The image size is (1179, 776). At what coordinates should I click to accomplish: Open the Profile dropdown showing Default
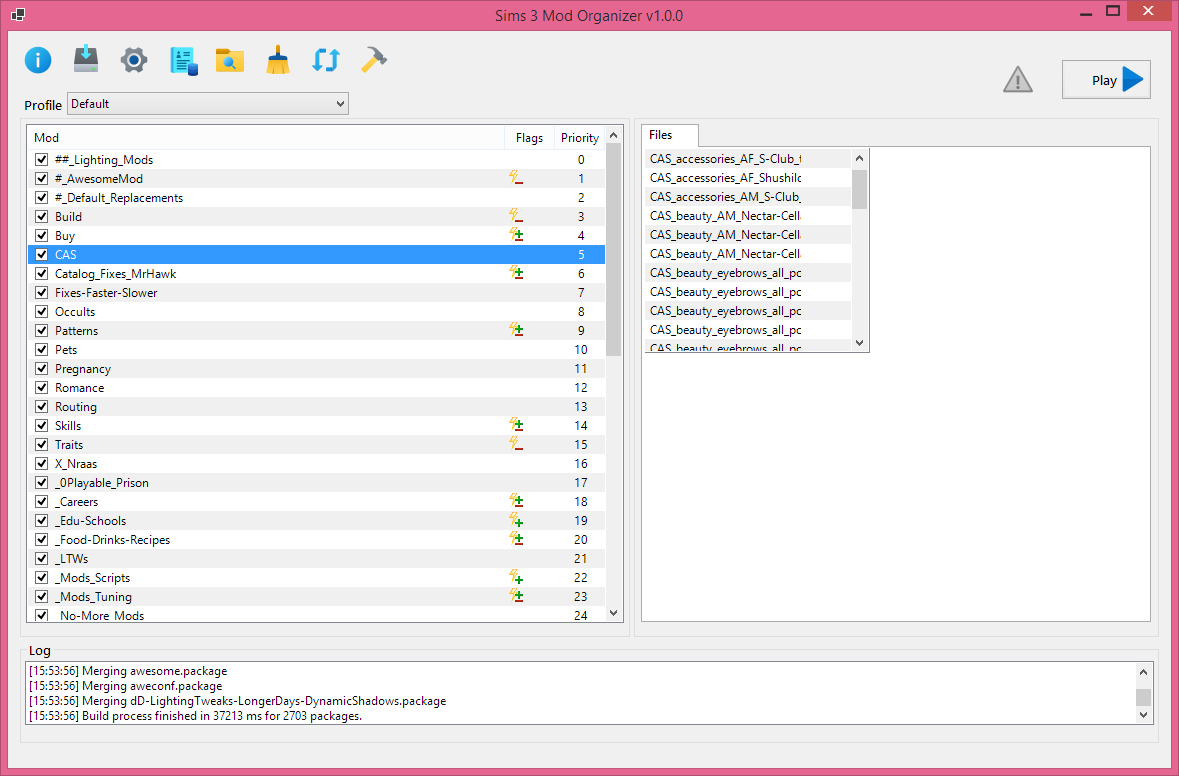207,103
